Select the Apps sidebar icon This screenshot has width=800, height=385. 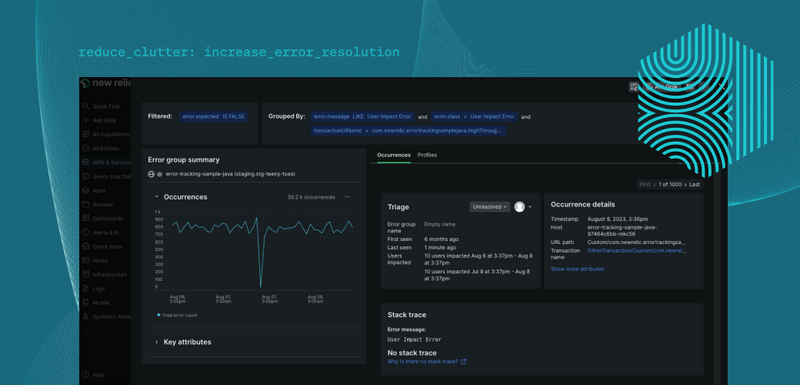[86, 190]
